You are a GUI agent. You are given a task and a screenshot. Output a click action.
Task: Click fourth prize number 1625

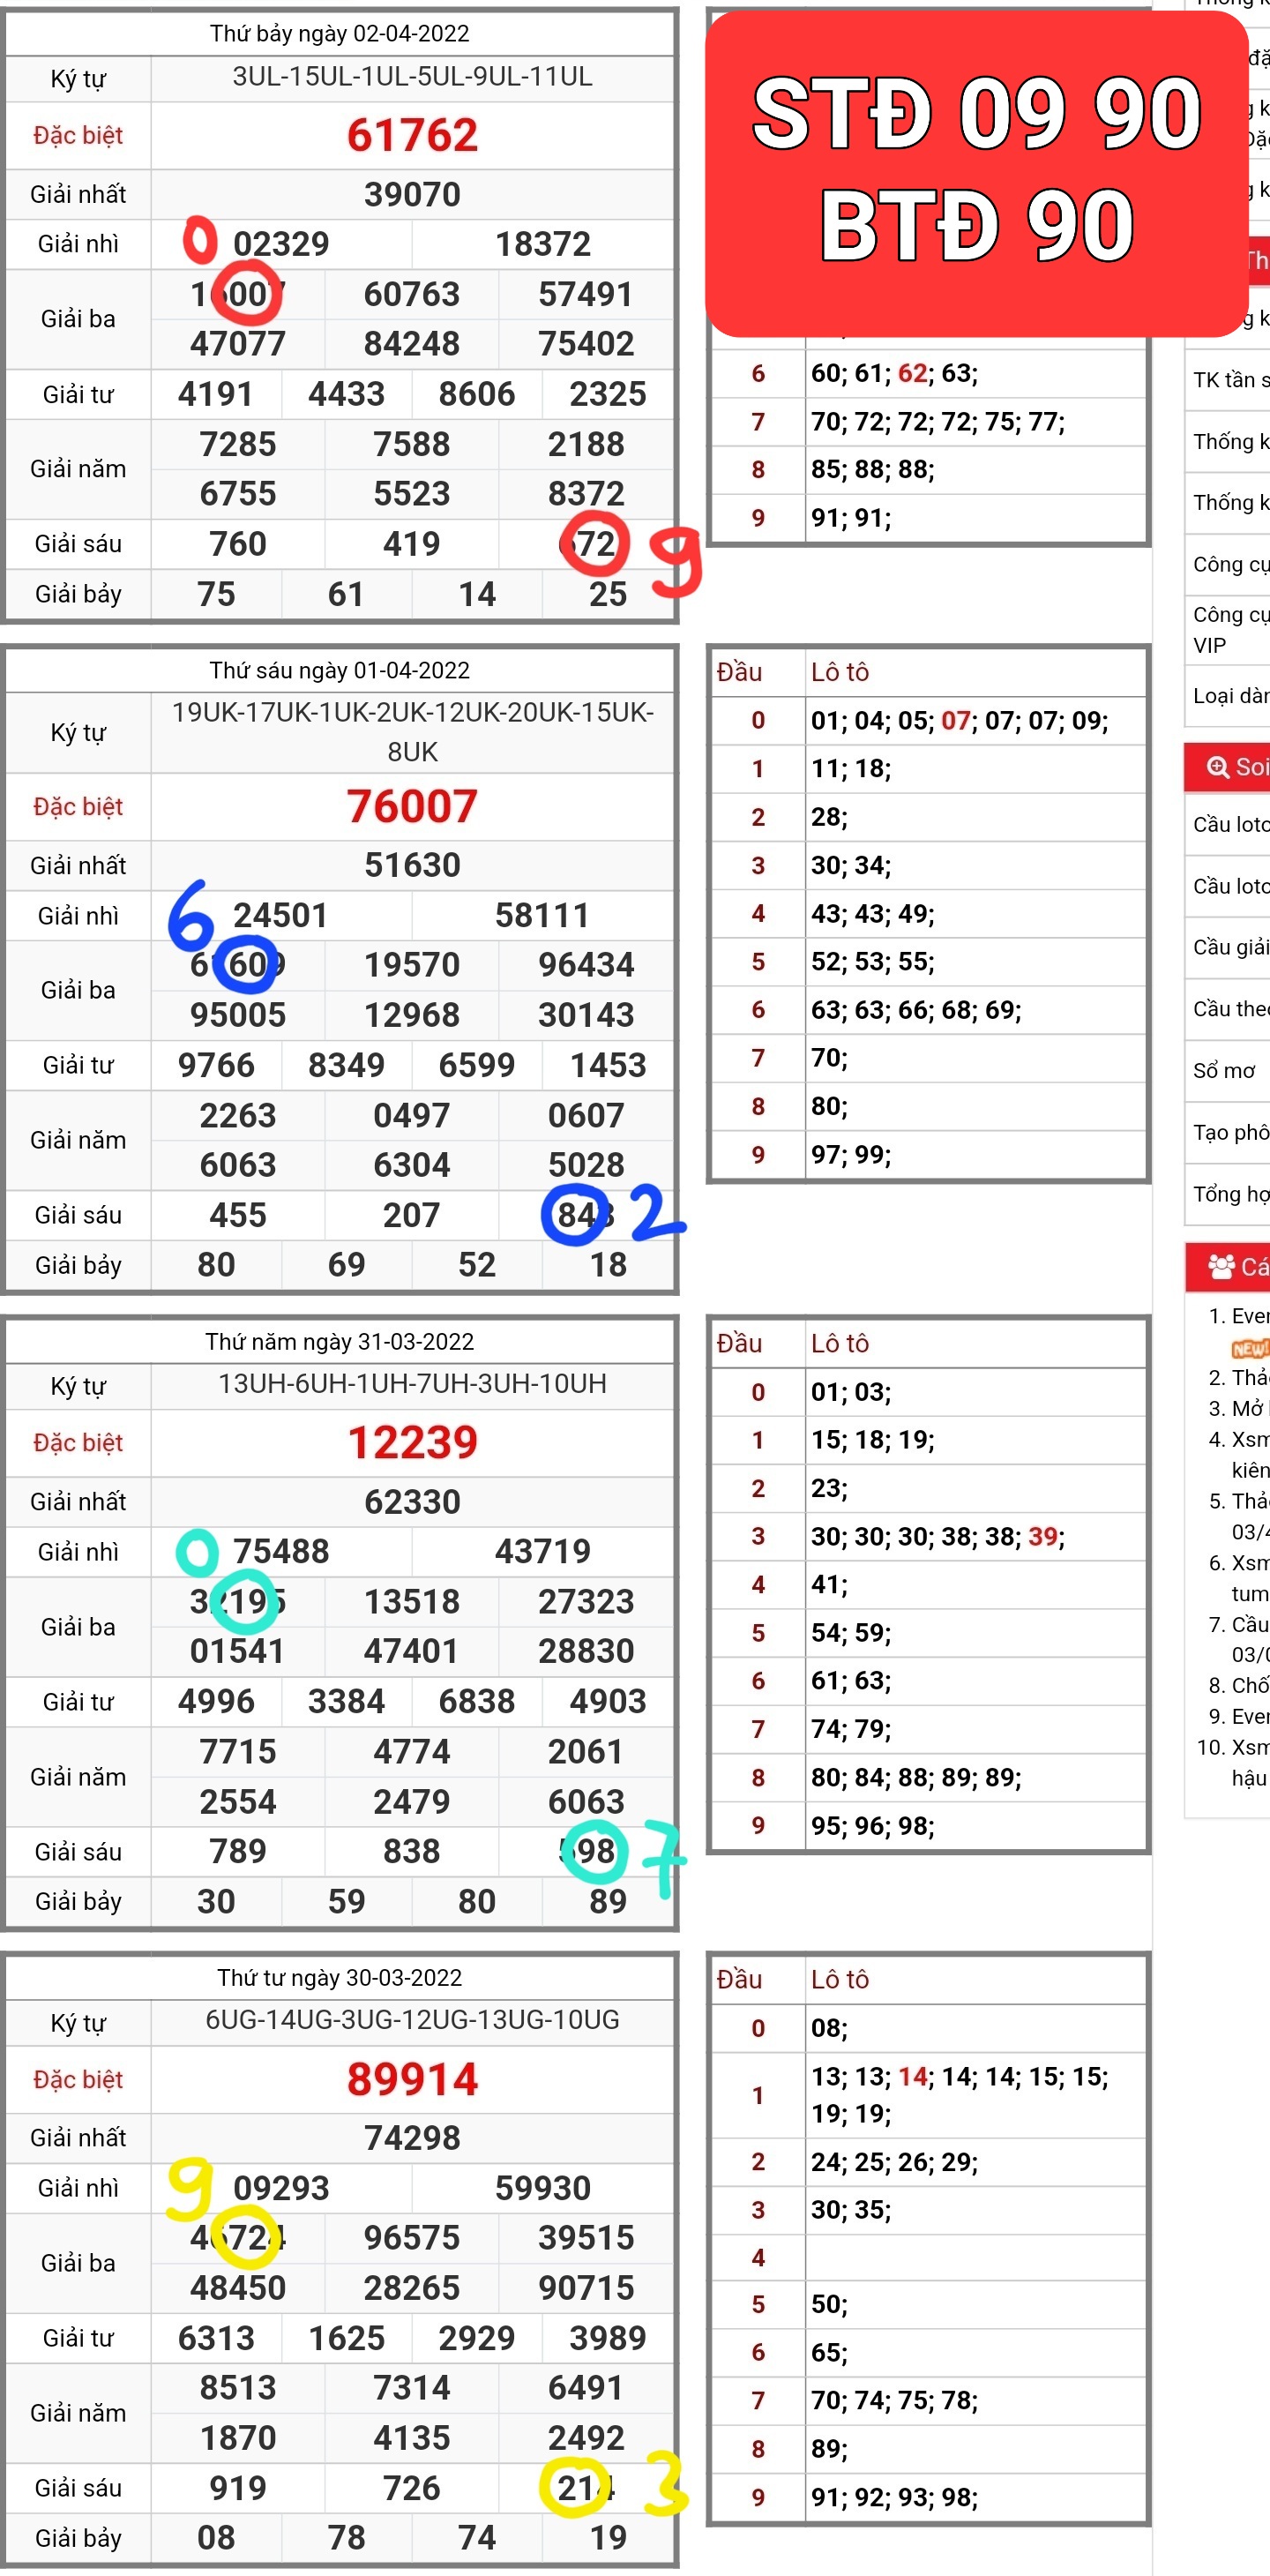pos(346,2338)
